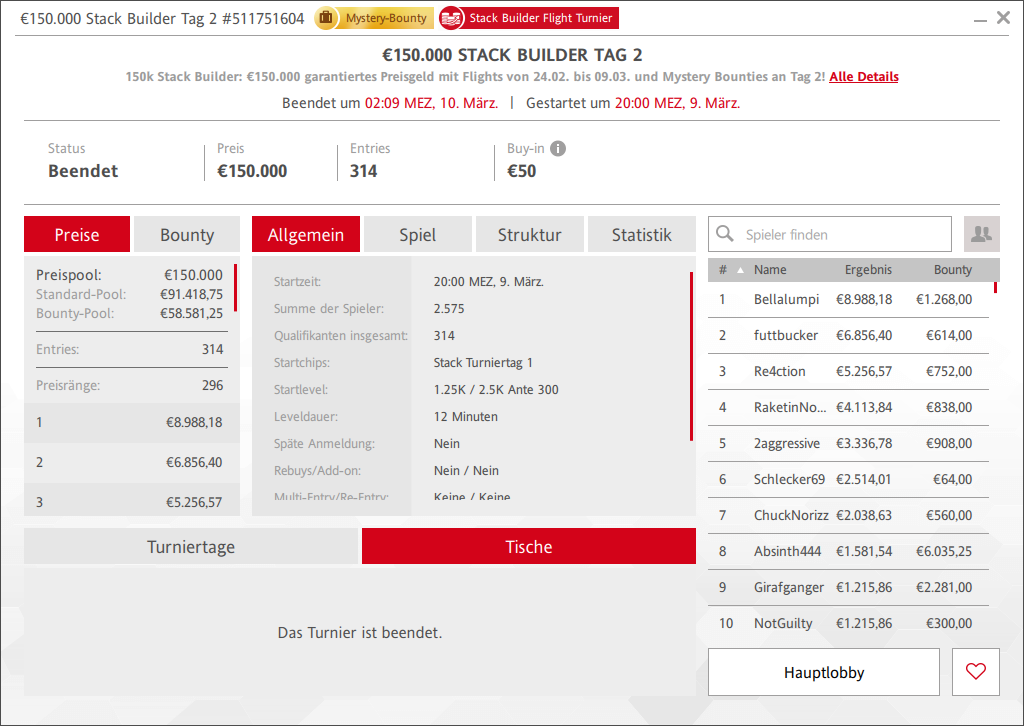Screen dimensions: 1024x726
Task: Click the Startlevel value 1.25K / 2.5K Ante 300
Action: (496, 390)
